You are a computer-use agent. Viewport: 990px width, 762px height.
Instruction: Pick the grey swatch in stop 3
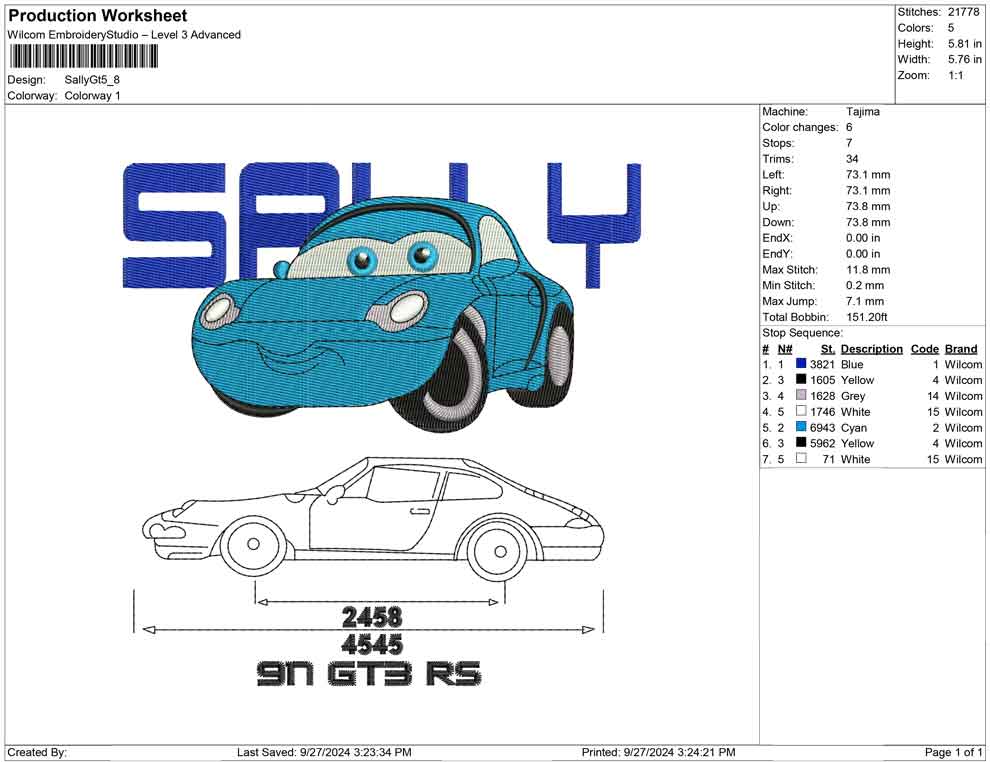(x=801, y=396)
